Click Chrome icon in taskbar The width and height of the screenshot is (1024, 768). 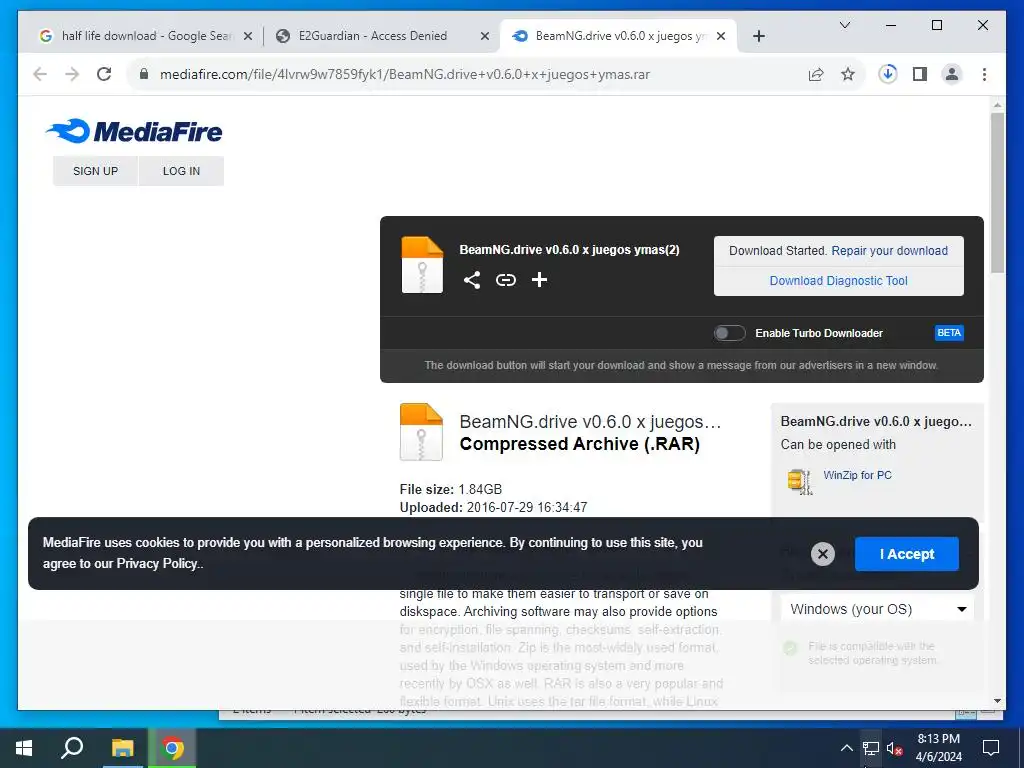[172, 748]
